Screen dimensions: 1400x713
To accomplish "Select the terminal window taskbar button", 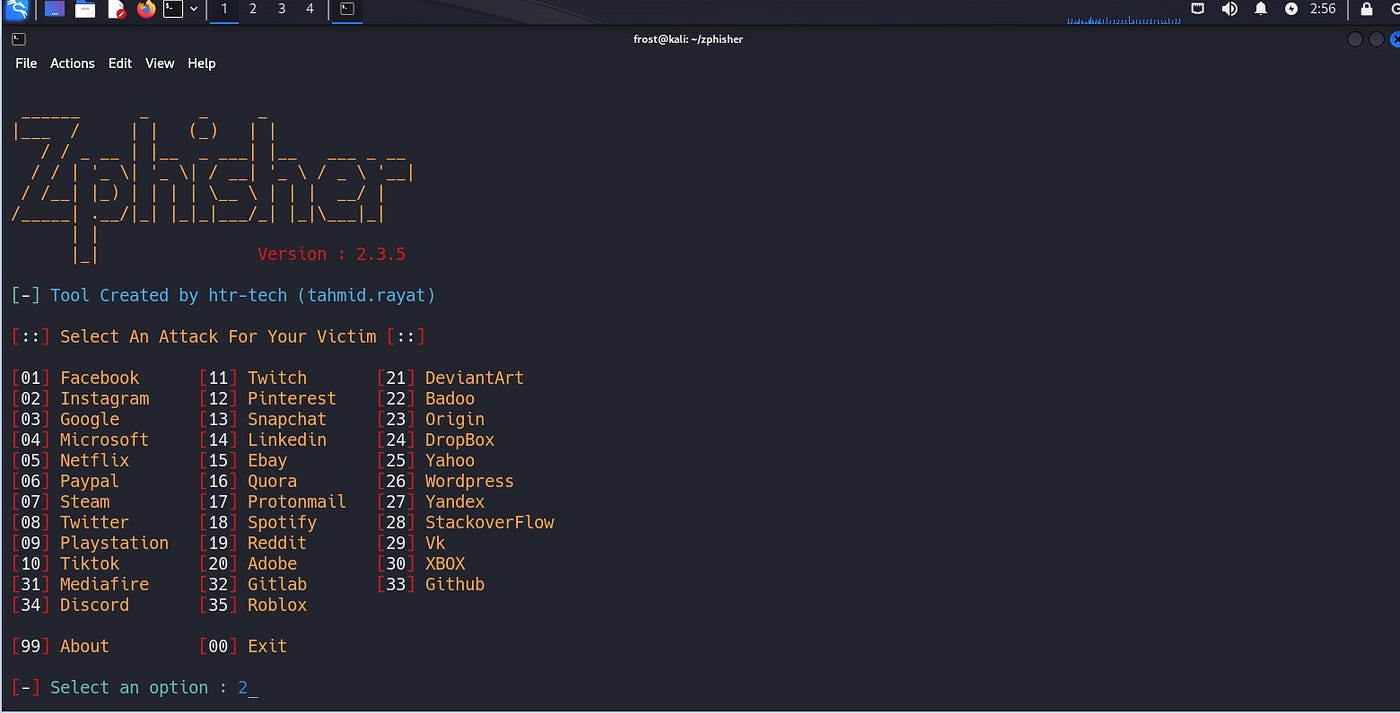I will tap(347, 10).
